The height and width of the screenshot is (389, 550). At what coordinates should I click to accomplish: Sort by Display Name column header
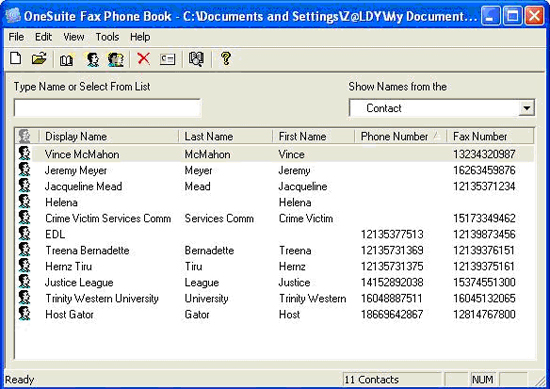click(x=109, y=136)
